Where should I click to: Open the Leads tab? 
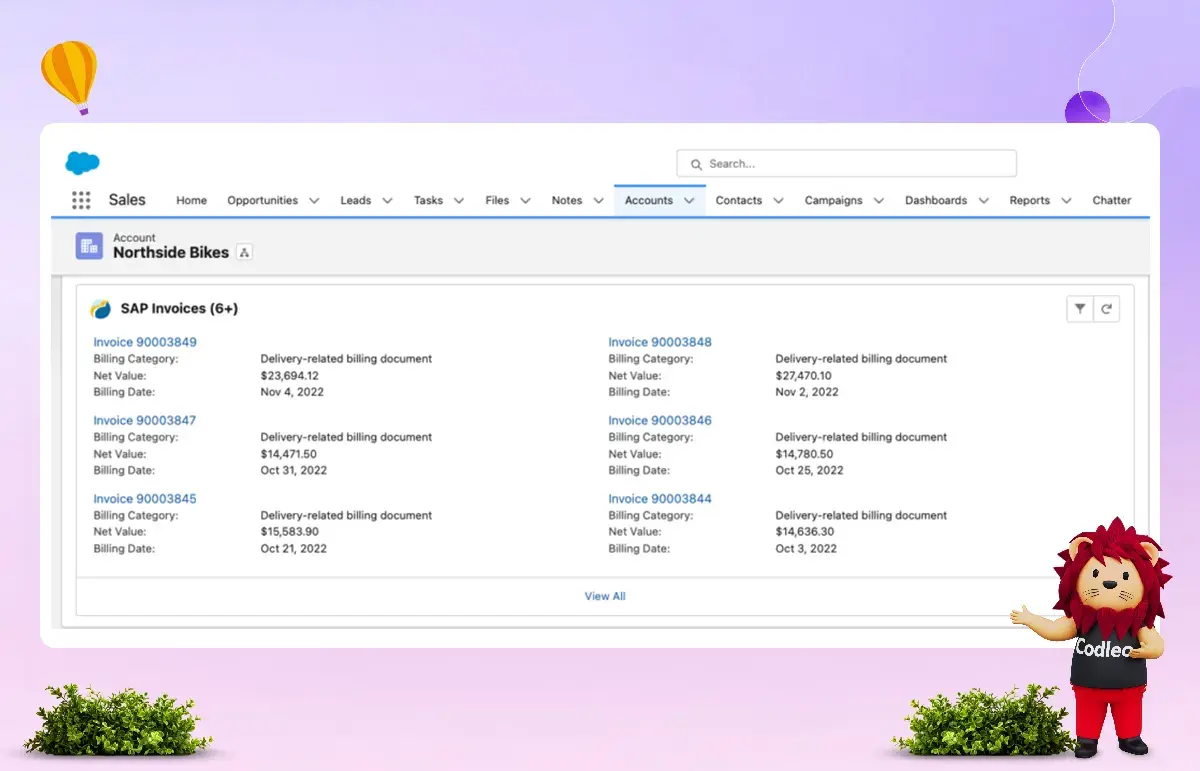click(355, 200)
